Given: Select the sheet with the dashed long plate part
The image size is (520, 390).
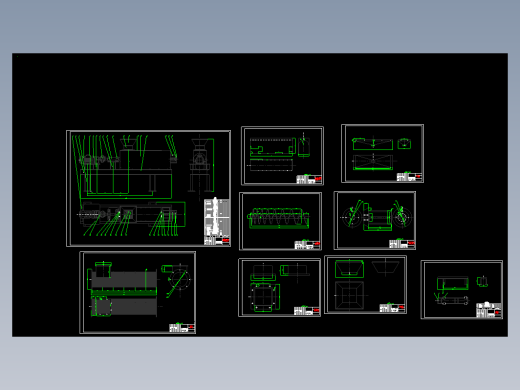Looking at the screenshot, I should click(282, 156).
